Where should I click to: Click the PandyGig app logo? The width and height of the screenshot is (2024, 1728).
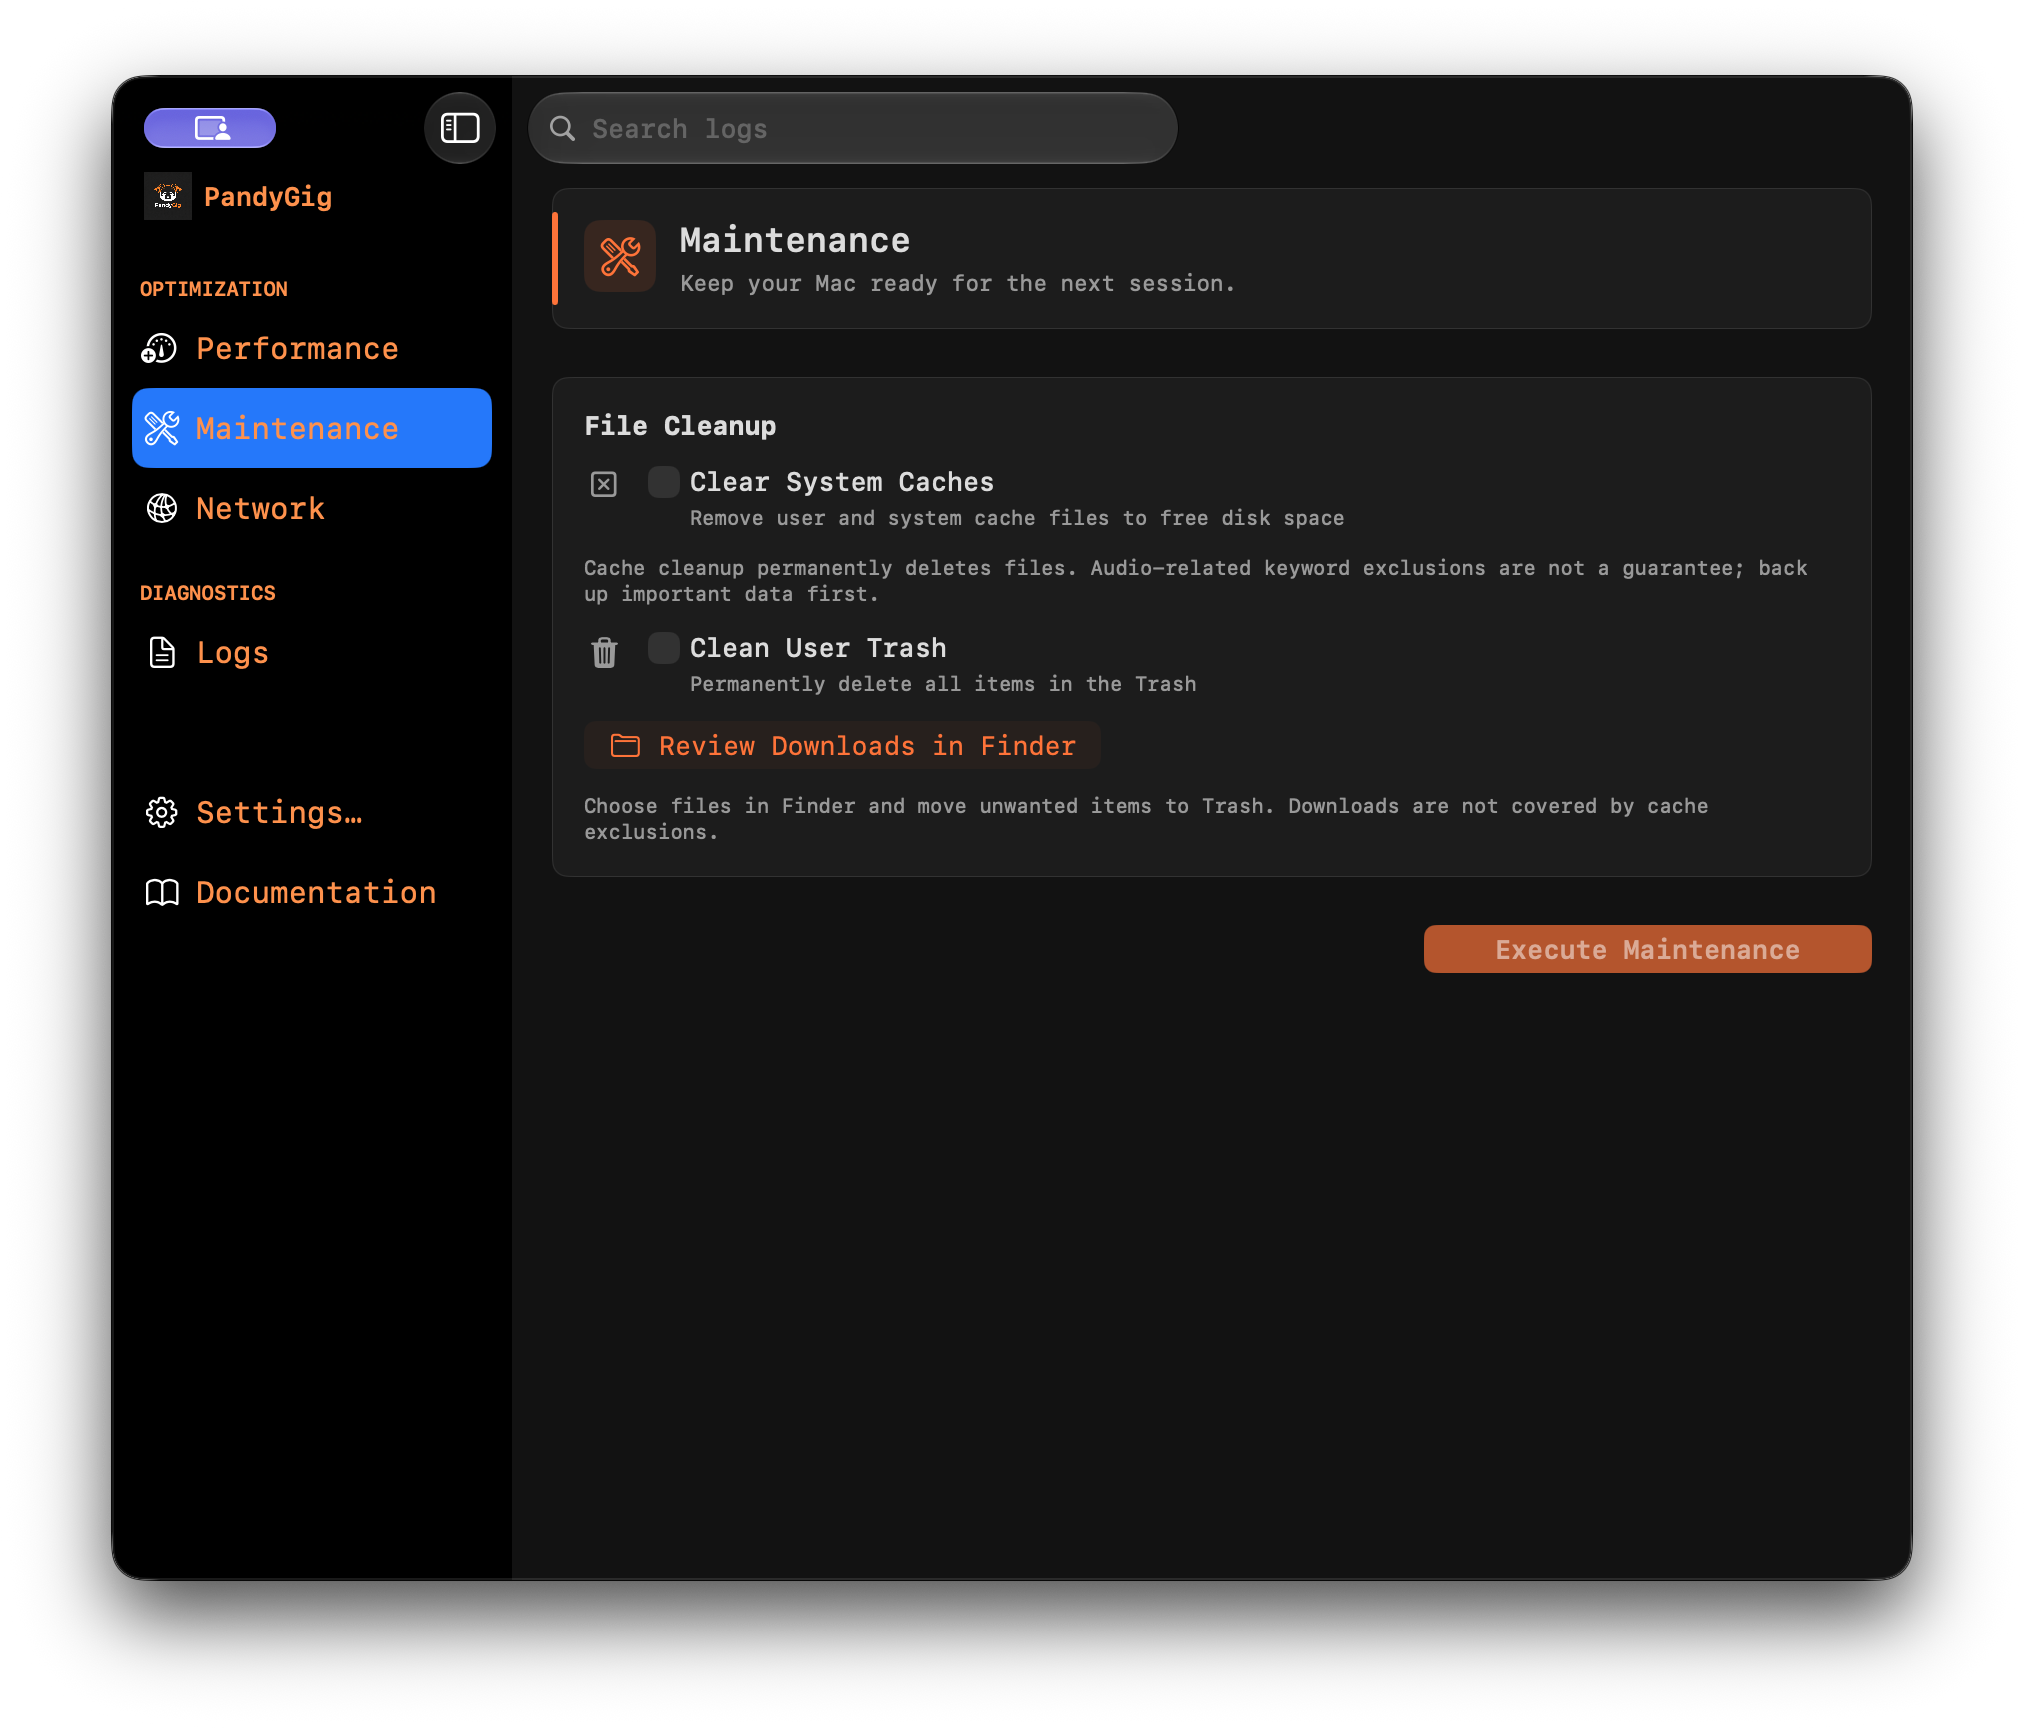168,196
